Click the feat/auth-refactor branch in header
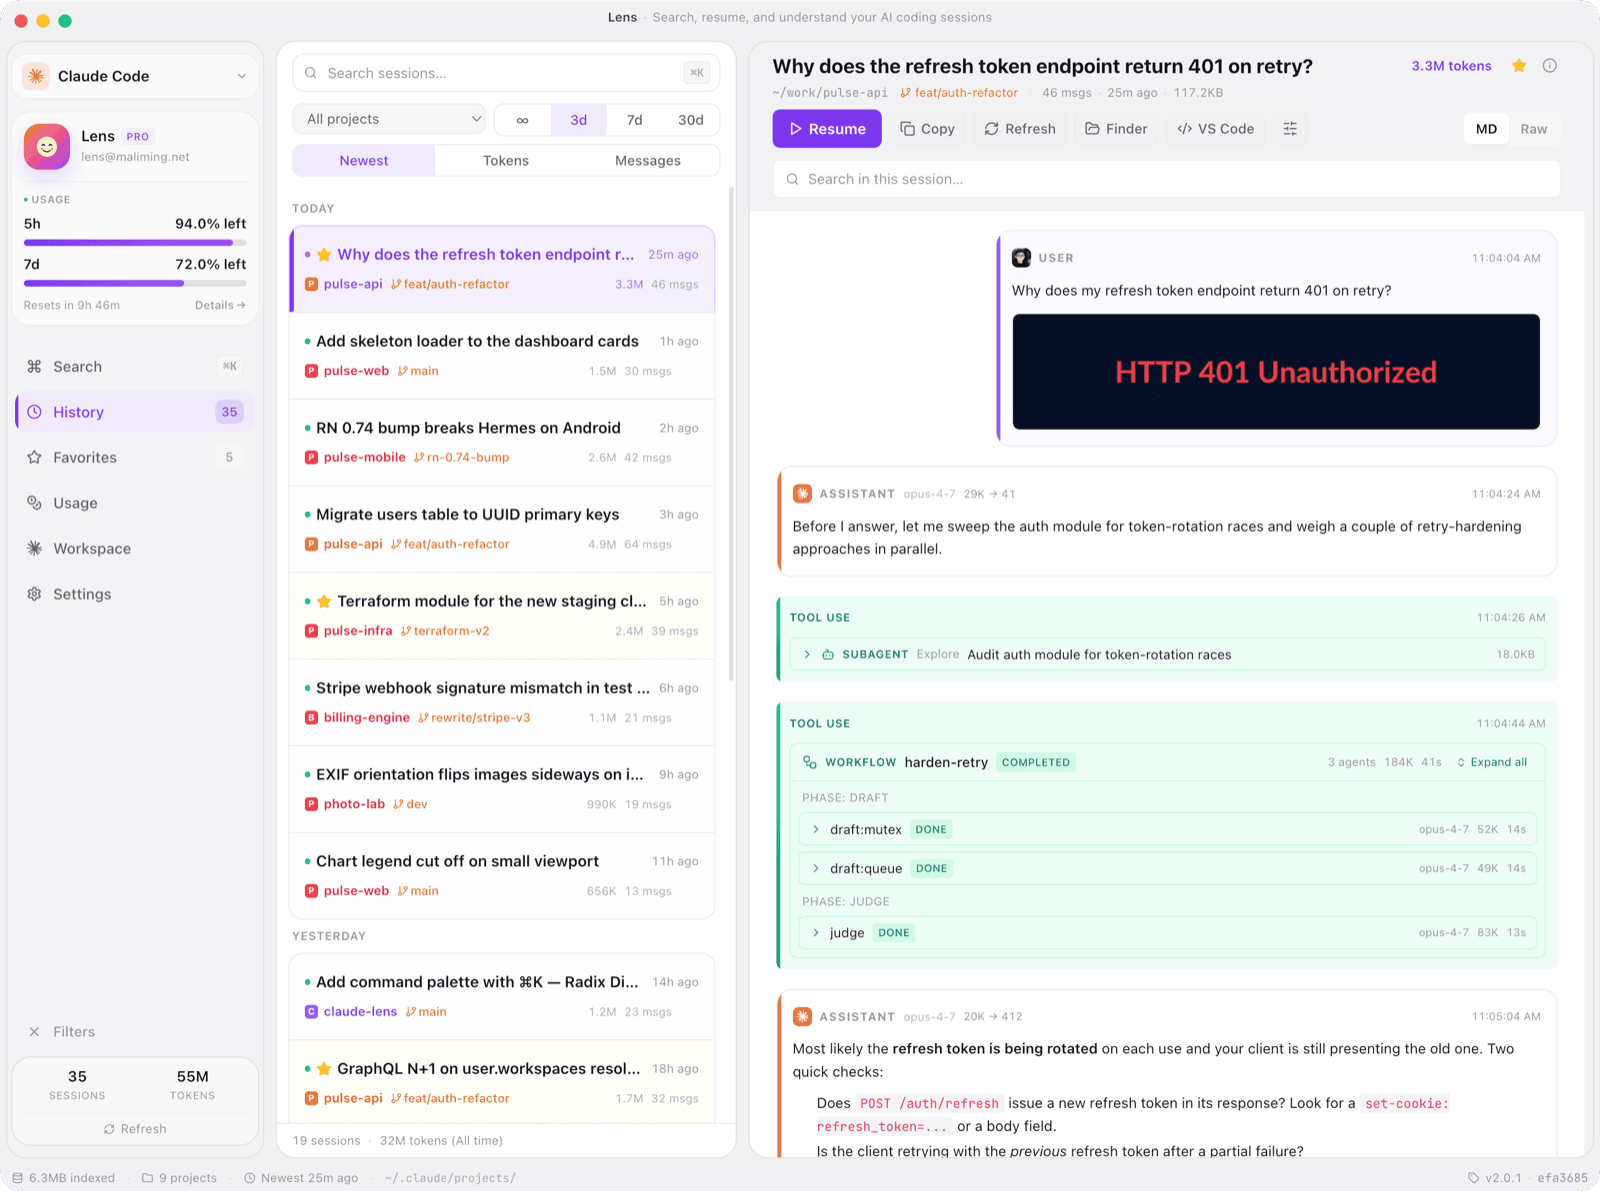 (x=959, y=93)
